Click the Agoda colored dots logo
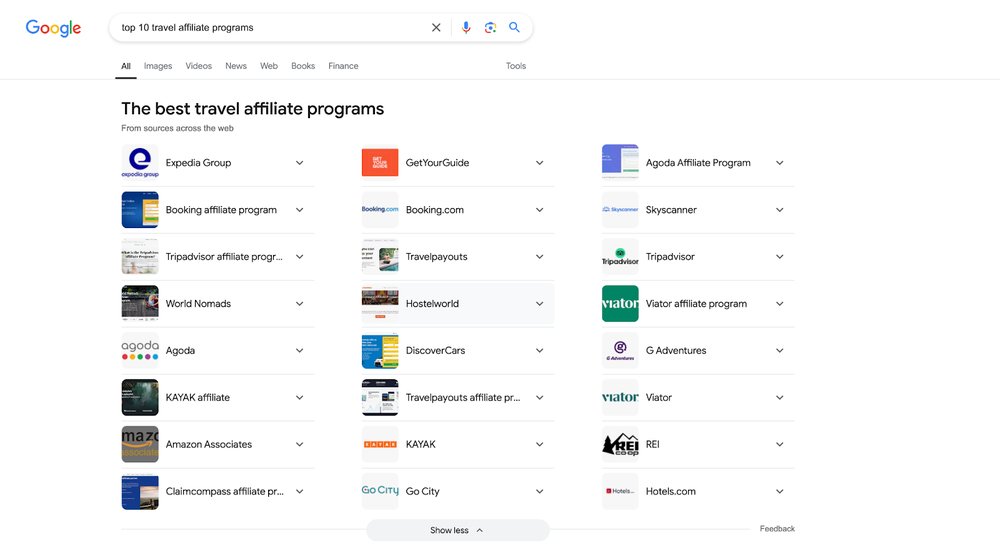 click(140, 350)
